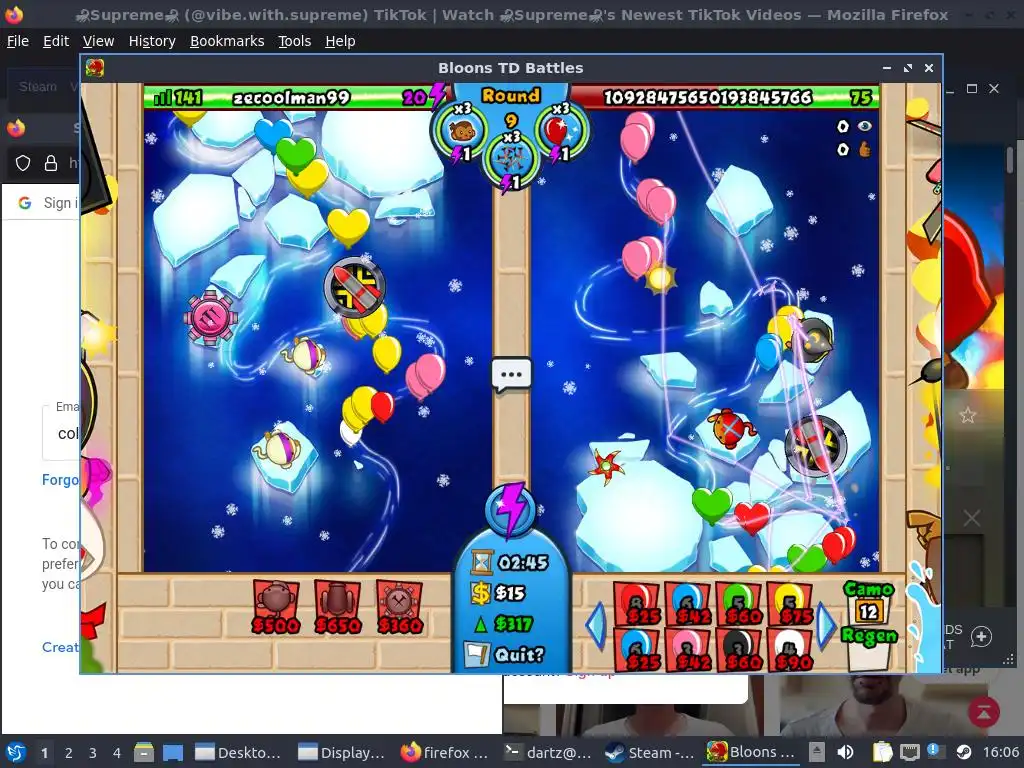The width and height of the screenshot is (1024, 768).
Task: Open Steam menu in background Steam window
Action: click(x=37, y=87)
